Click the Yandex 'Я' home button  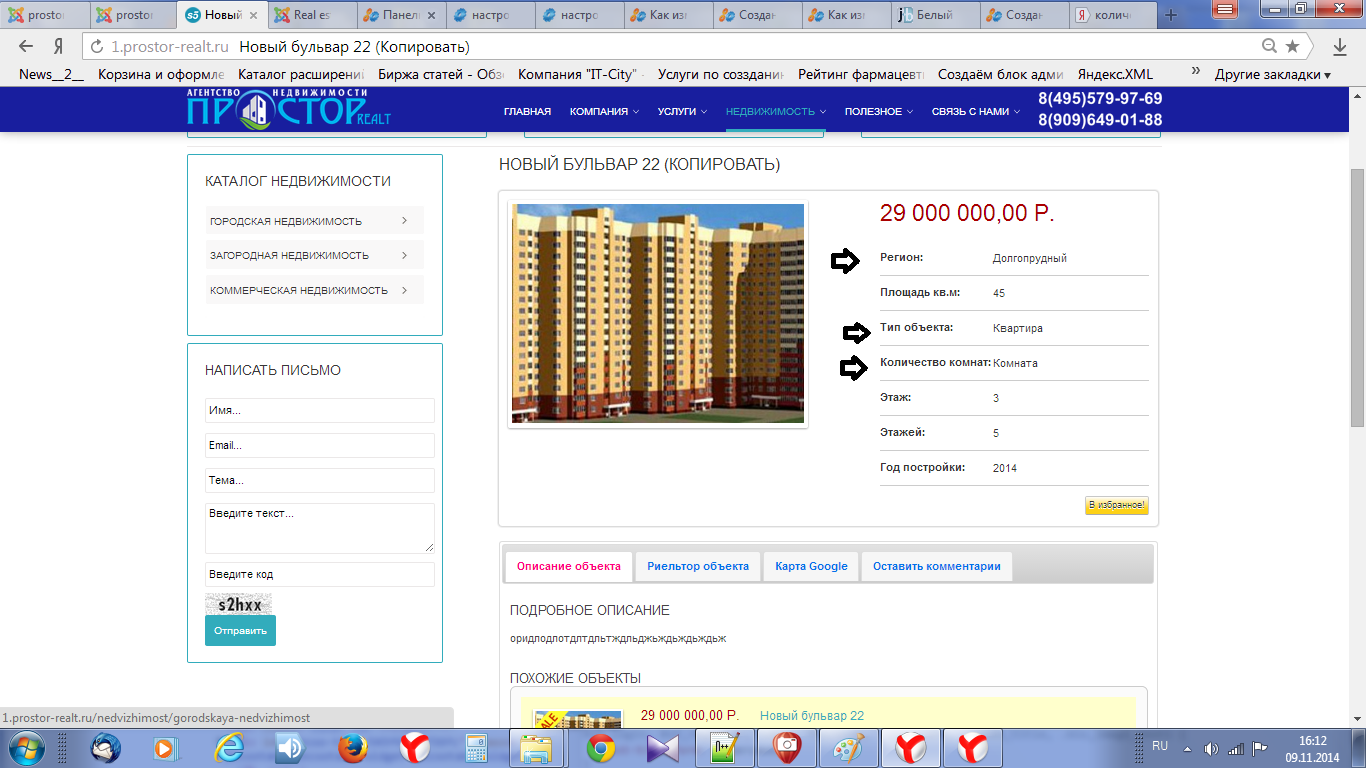click(59, 47)
